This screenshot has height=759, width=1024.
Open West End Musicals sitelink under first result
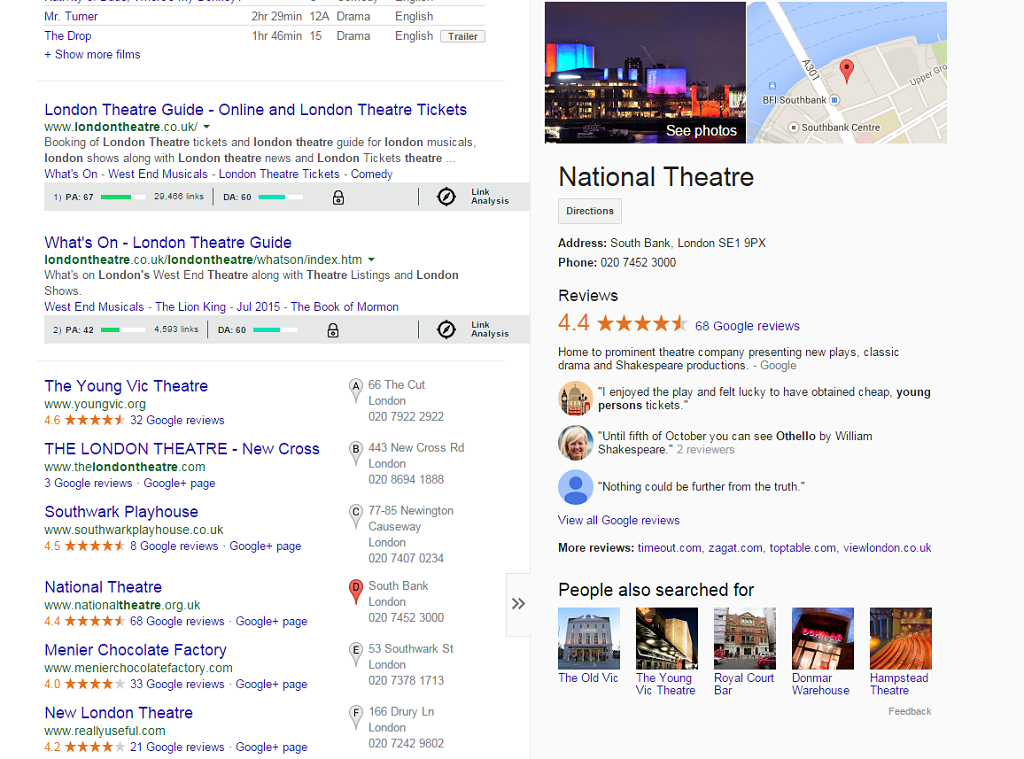(157, 174)
